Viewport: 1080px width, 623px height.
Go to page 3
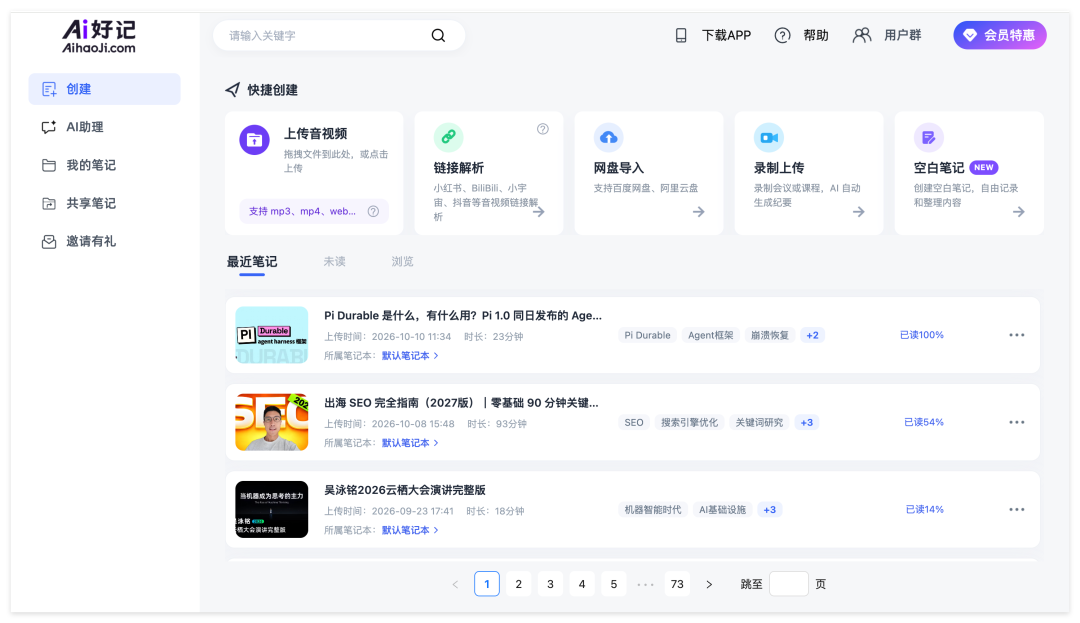pyautogui.click(x=550, y=584)
